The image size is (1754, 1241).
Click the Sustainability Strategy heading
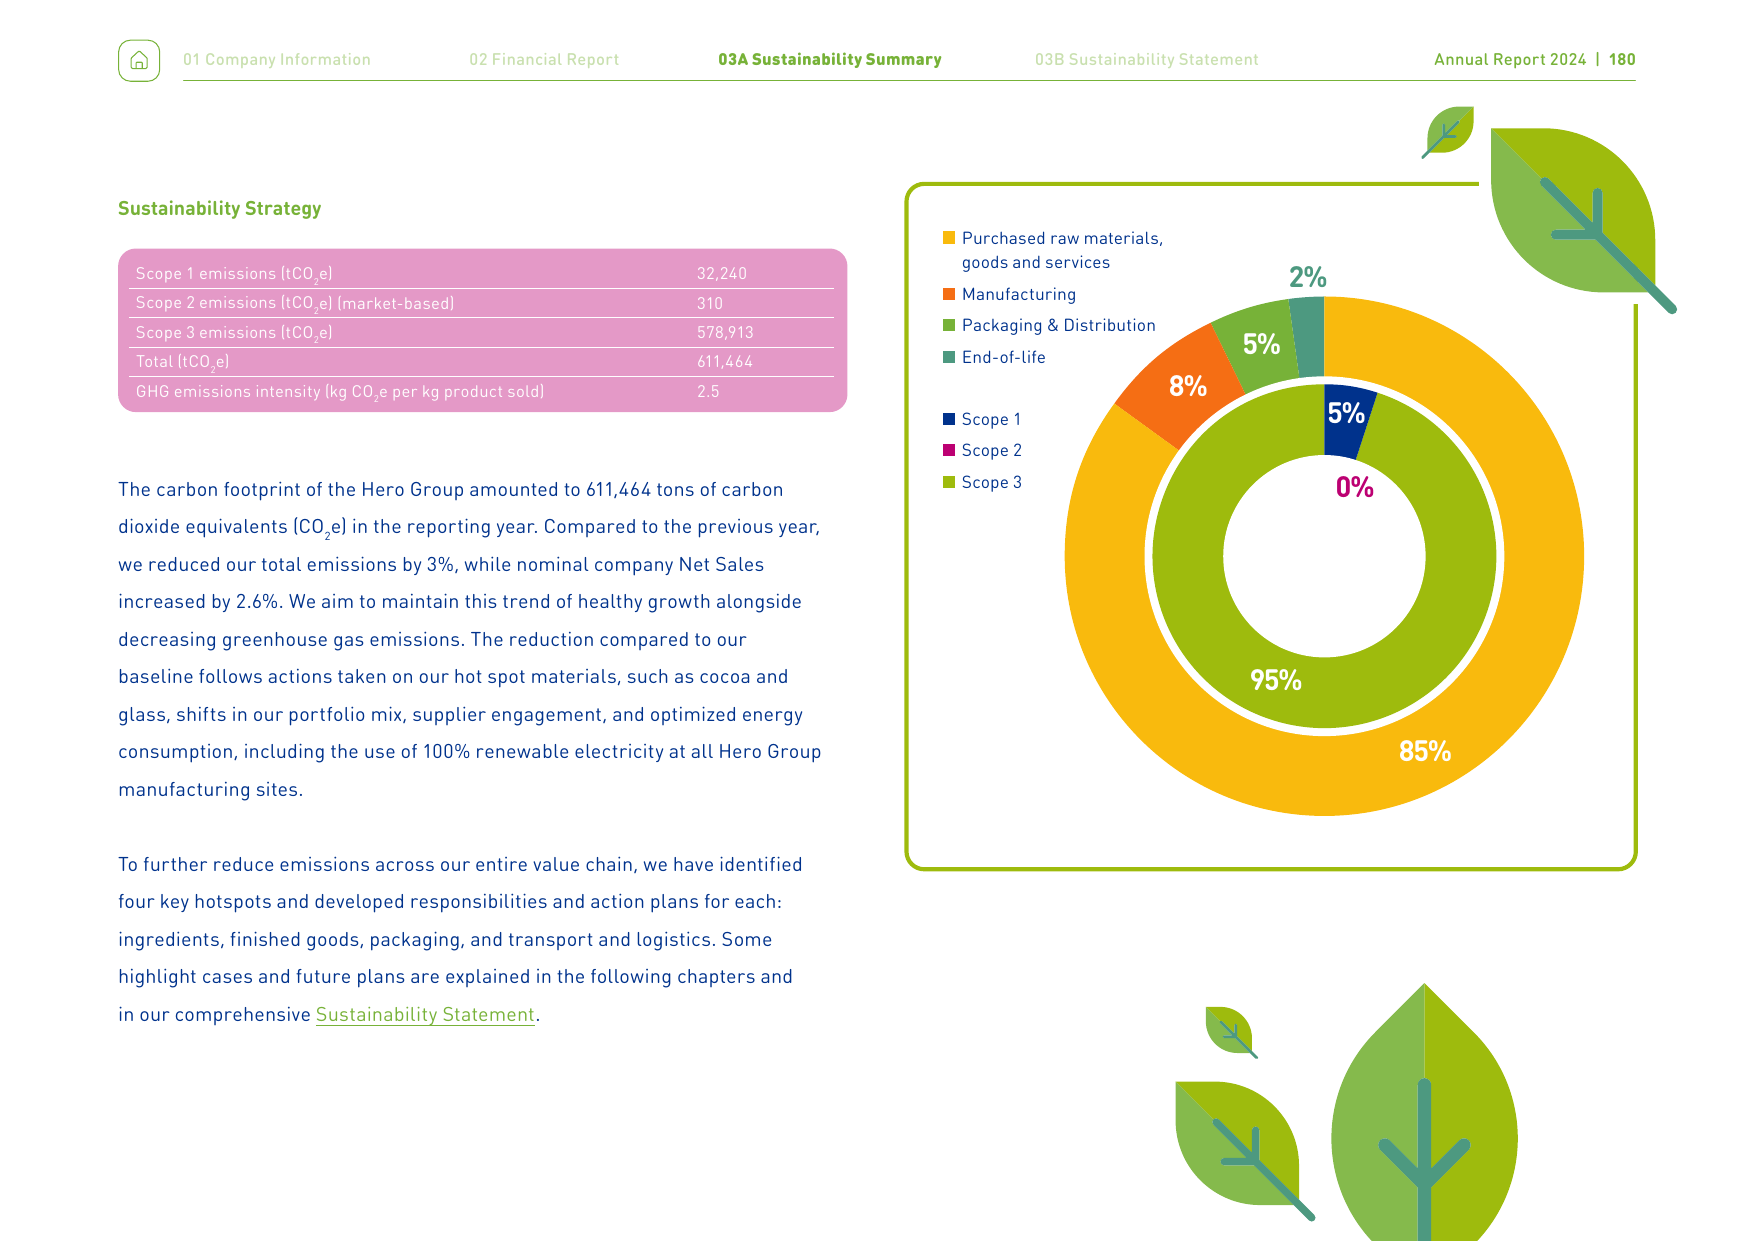pyautogui.click(x=220, y=208)
